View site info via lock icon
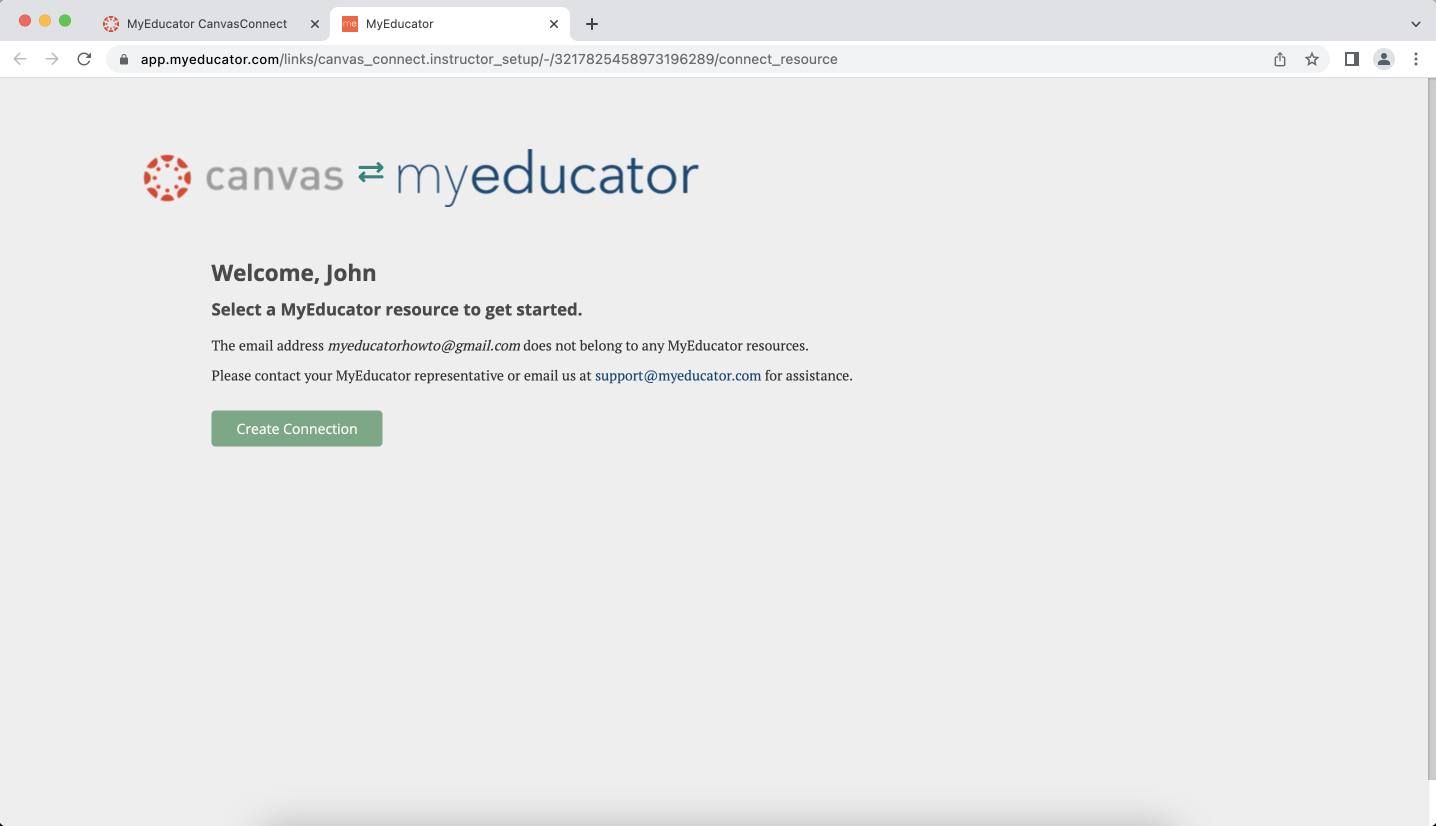 124,59
